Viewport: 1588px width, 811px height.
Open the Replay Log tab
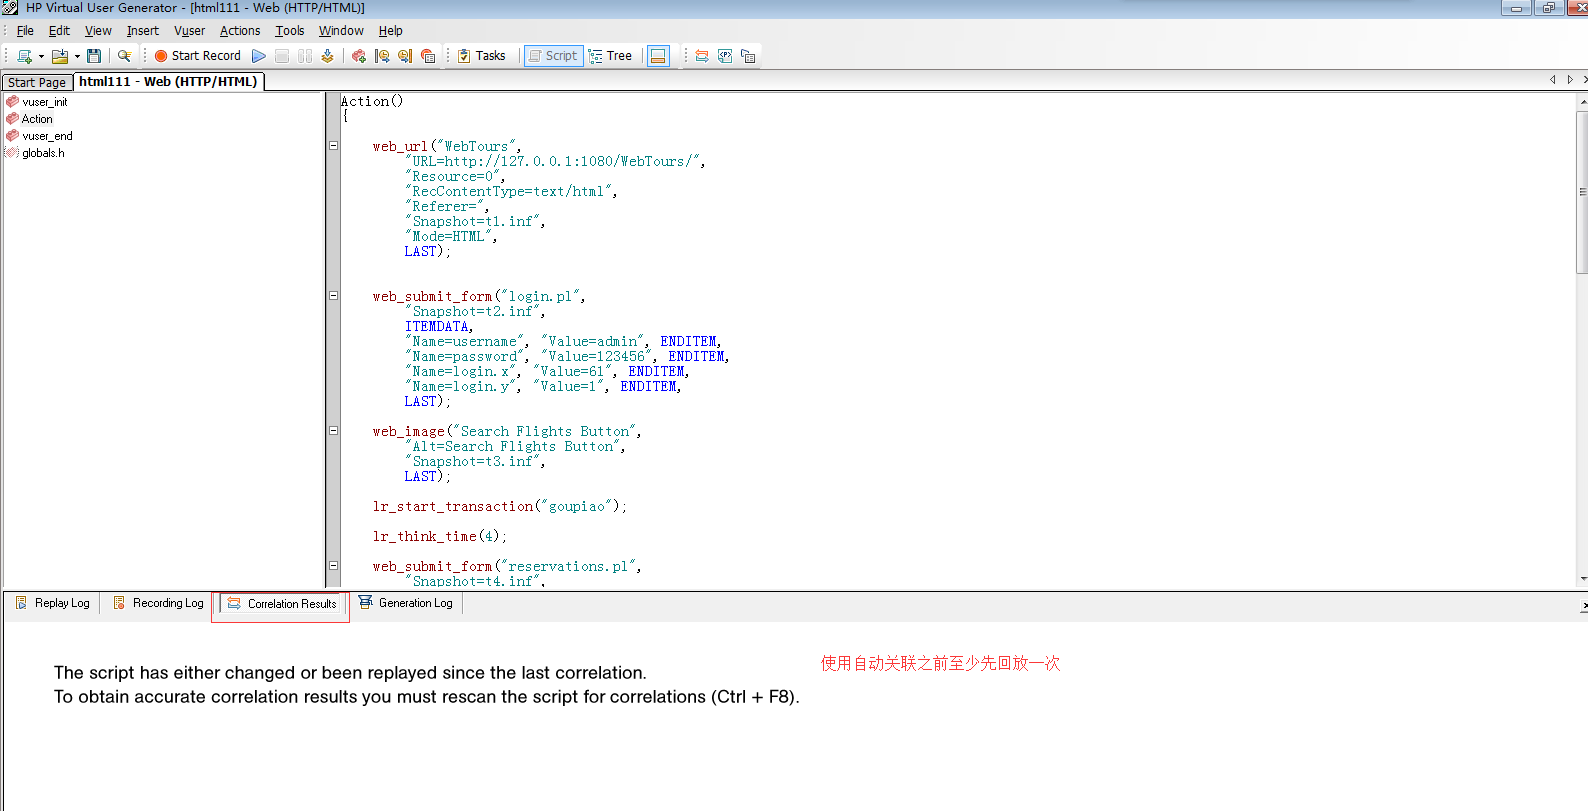pyautogui.click(x=53, y=603)
